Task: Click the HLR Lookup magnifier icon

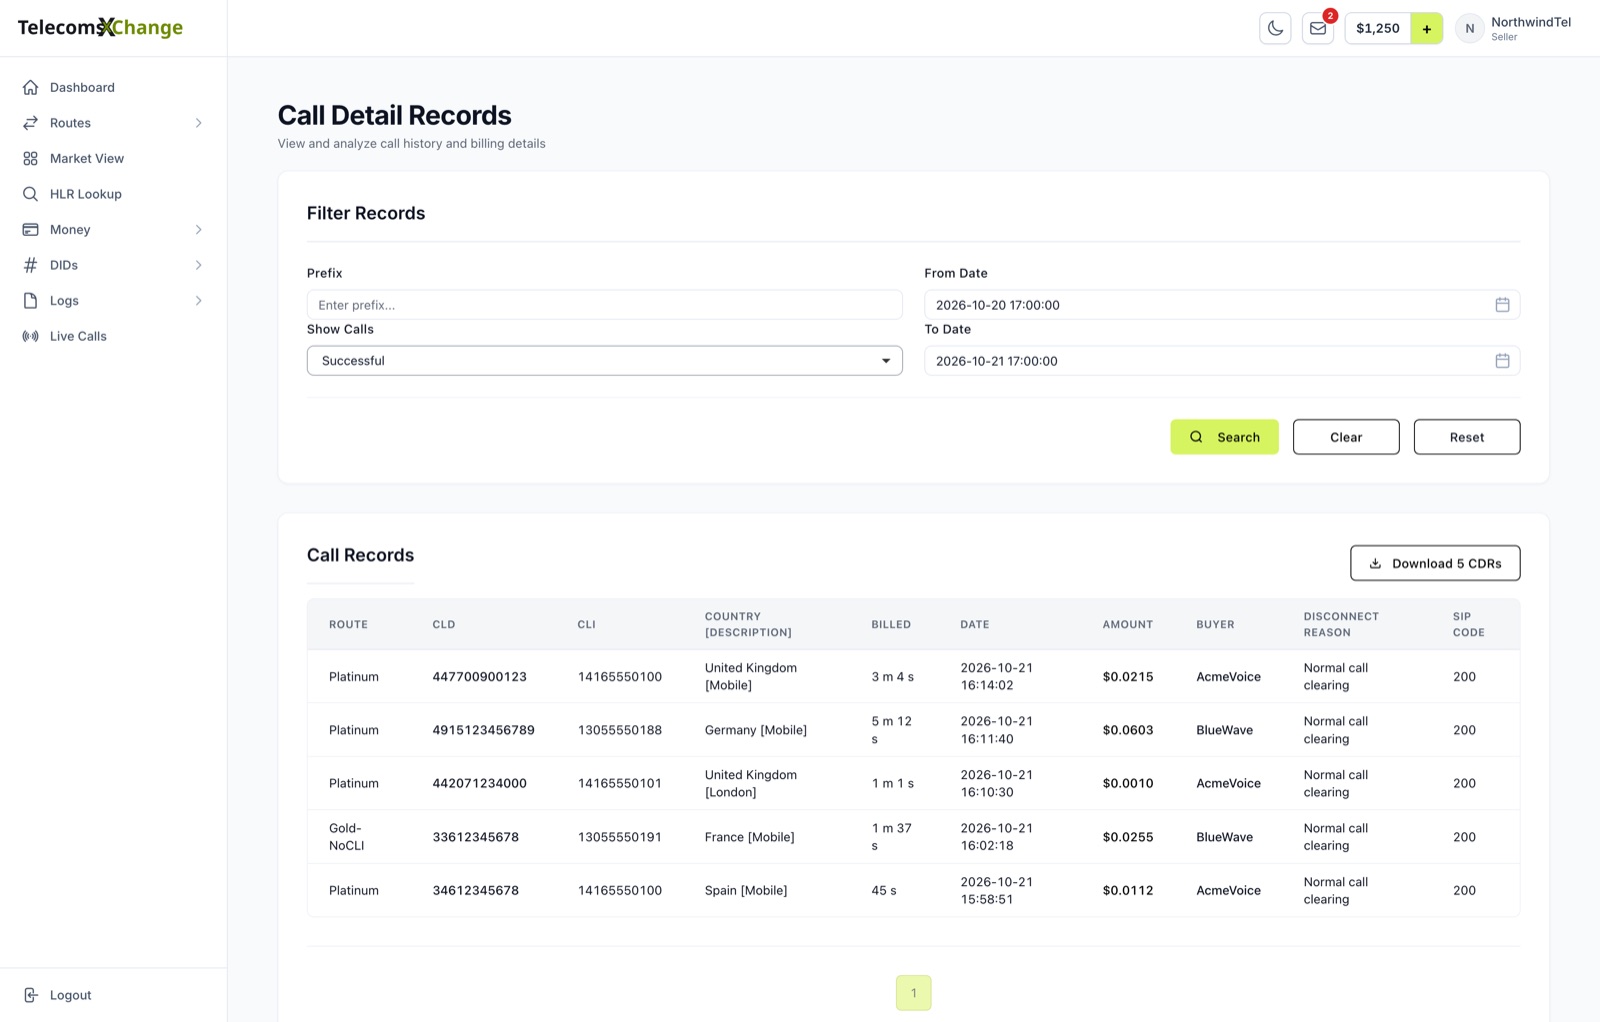Action: 30,194
